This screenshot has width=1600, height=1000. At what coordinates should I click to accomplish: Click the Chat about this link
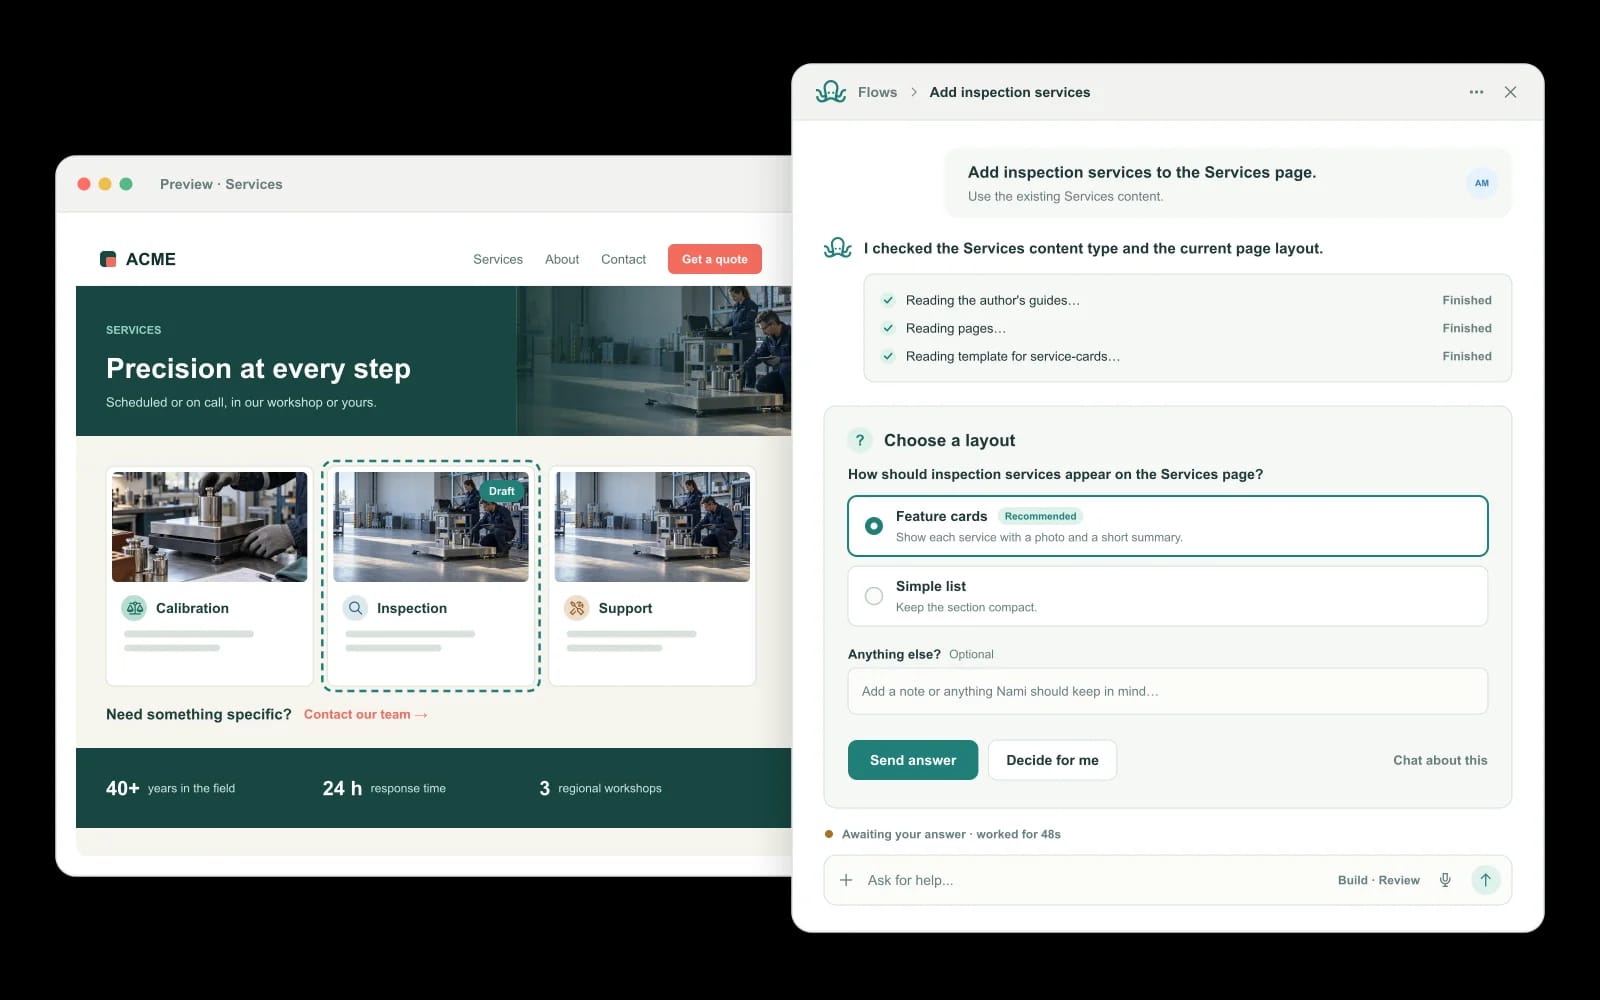[1440, 760]
